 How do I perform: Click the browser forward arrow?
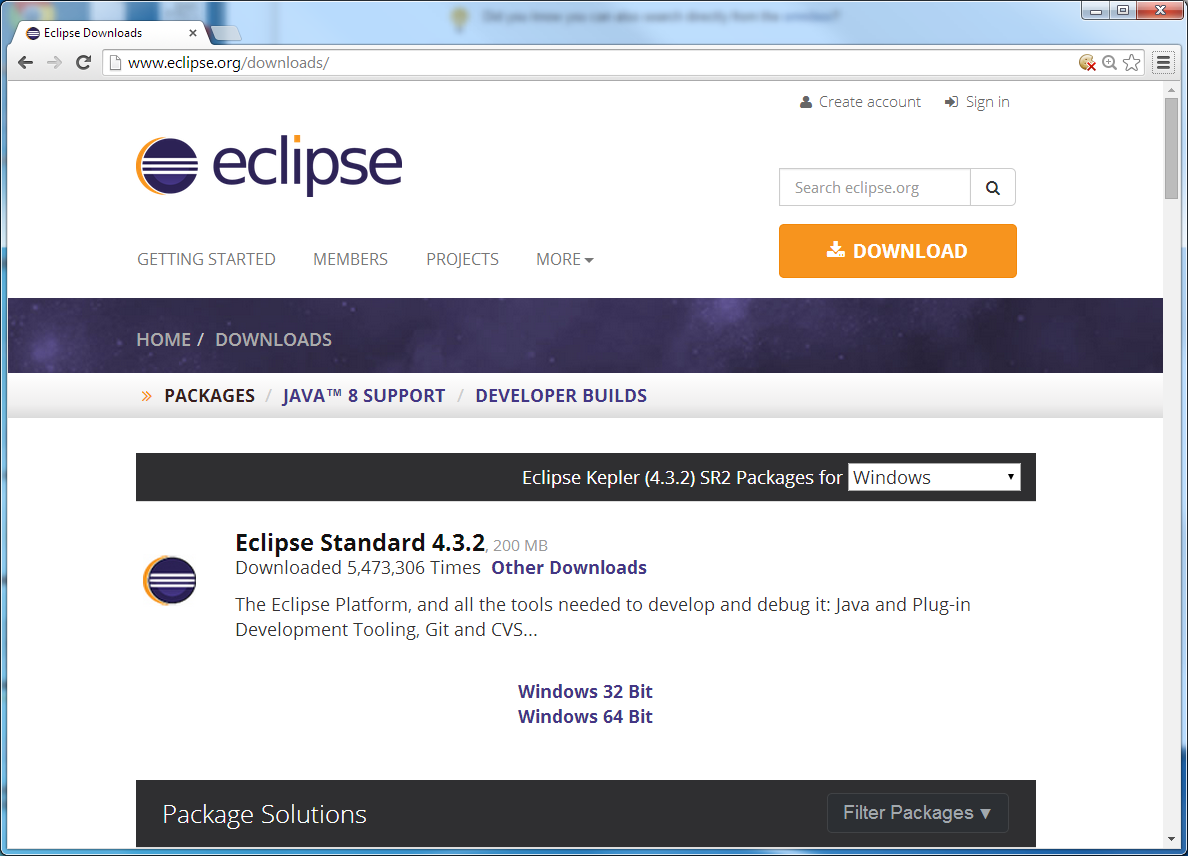point(55,63)
